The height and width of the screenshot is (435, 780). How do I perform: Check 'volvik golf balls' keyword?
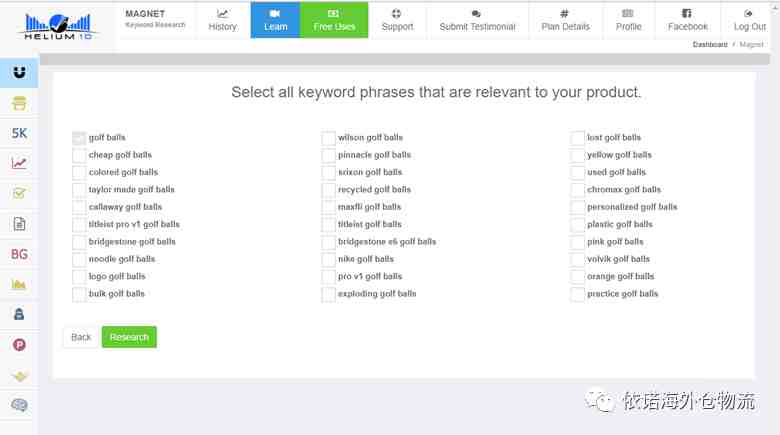[578, 260]
